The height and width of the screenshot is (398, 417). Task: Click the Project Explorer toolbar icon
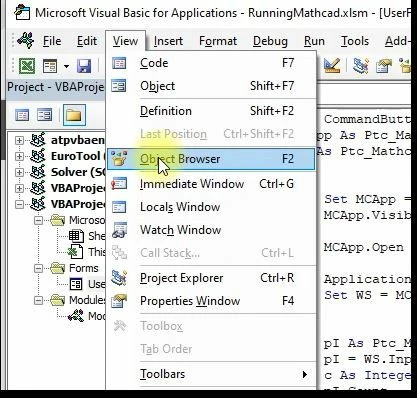(361, 66)
